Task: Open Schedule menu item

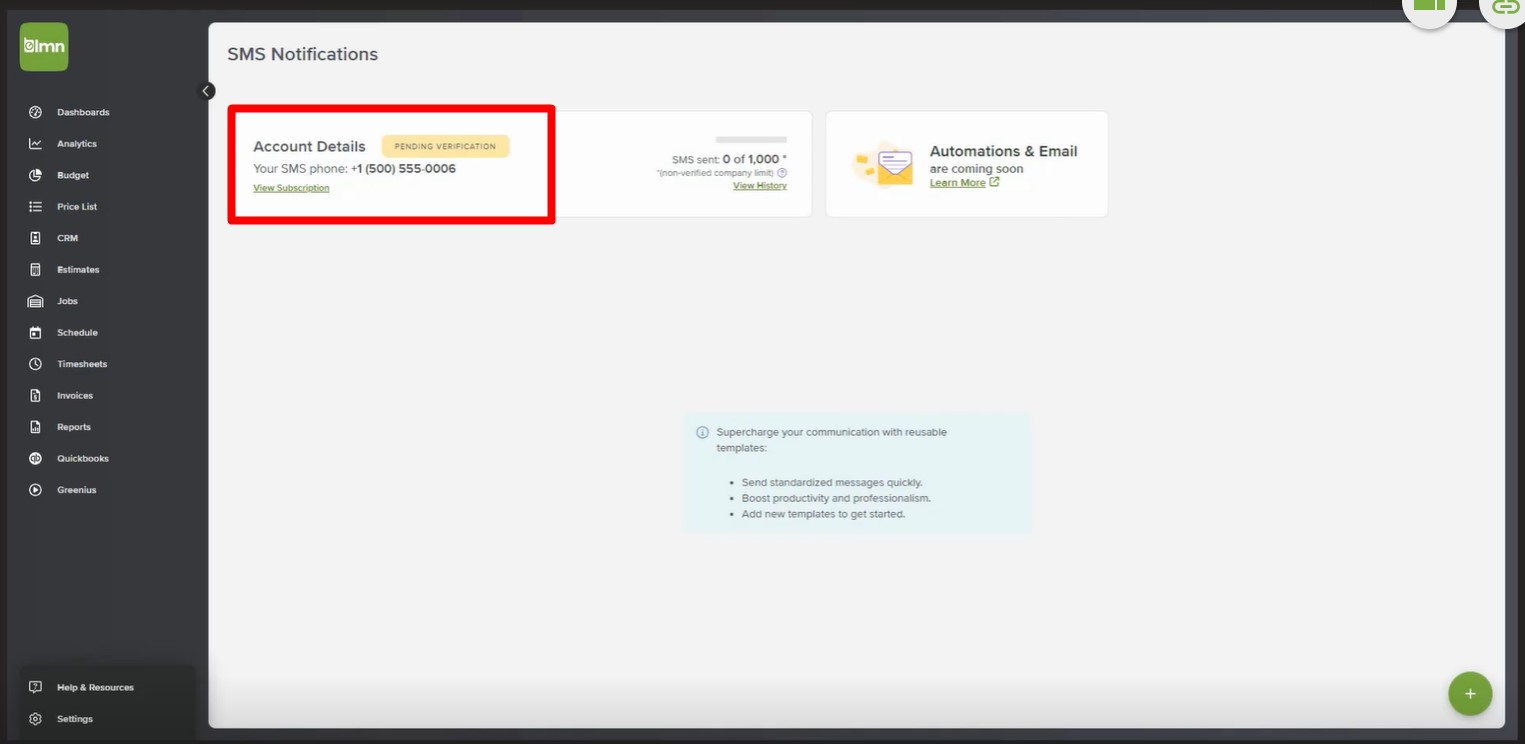Action: (77, 333)
